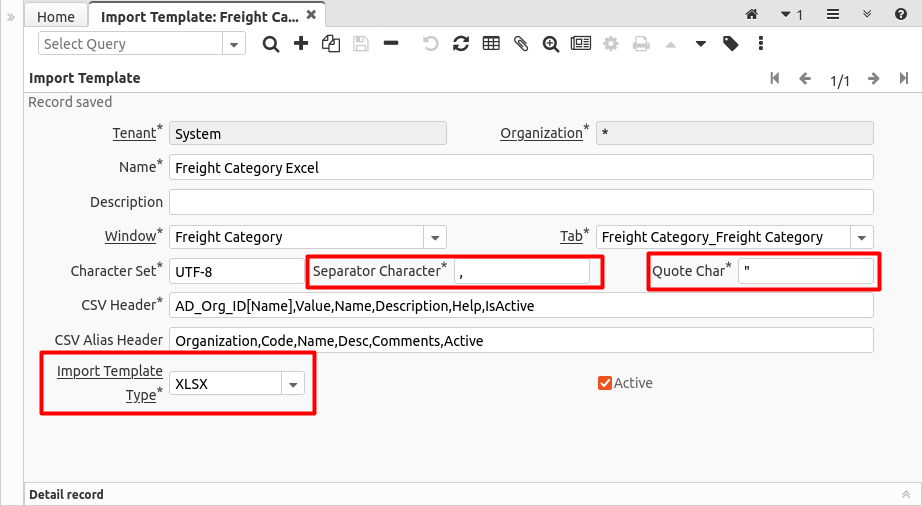Viewport: 922px width, 506px height.
Task: Expand the Tab field dropdown
Action: pos(861,238)
